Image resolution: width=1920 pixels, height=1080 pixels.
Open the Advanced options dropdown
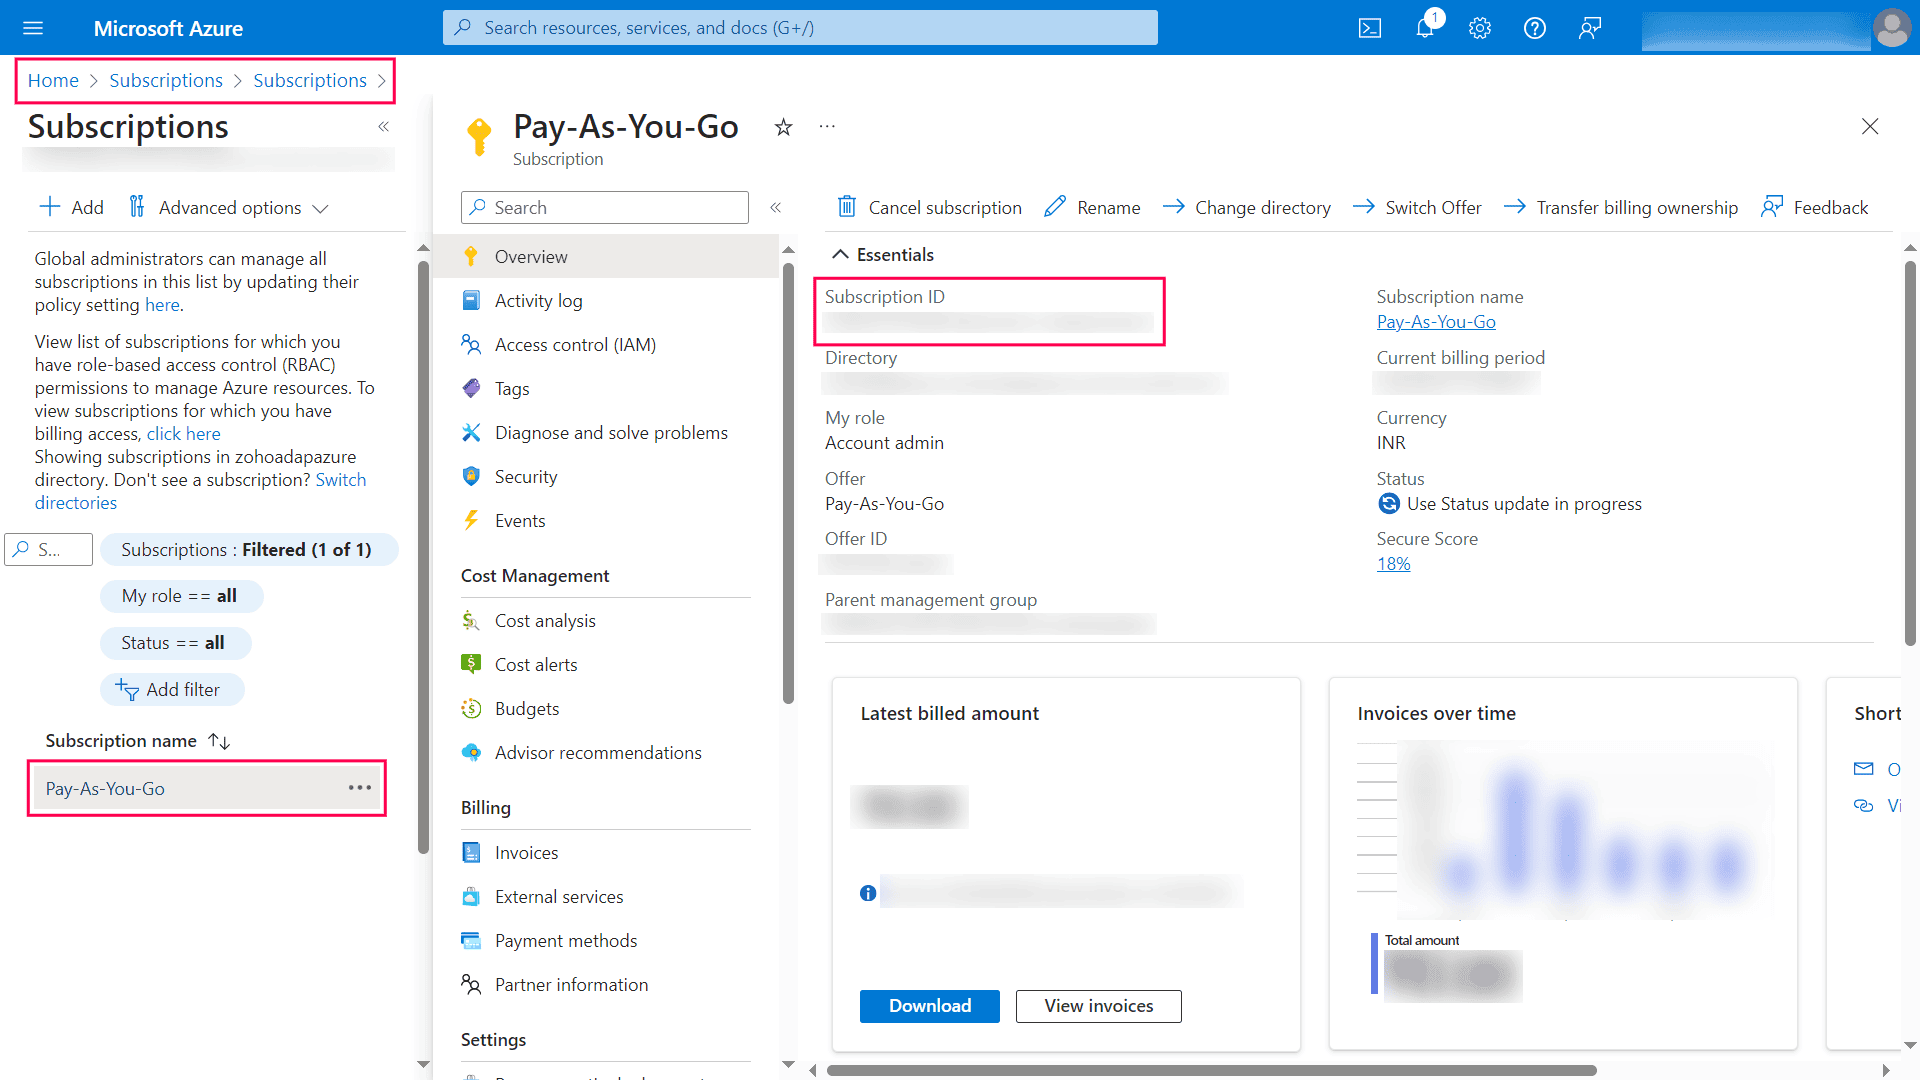229,207
